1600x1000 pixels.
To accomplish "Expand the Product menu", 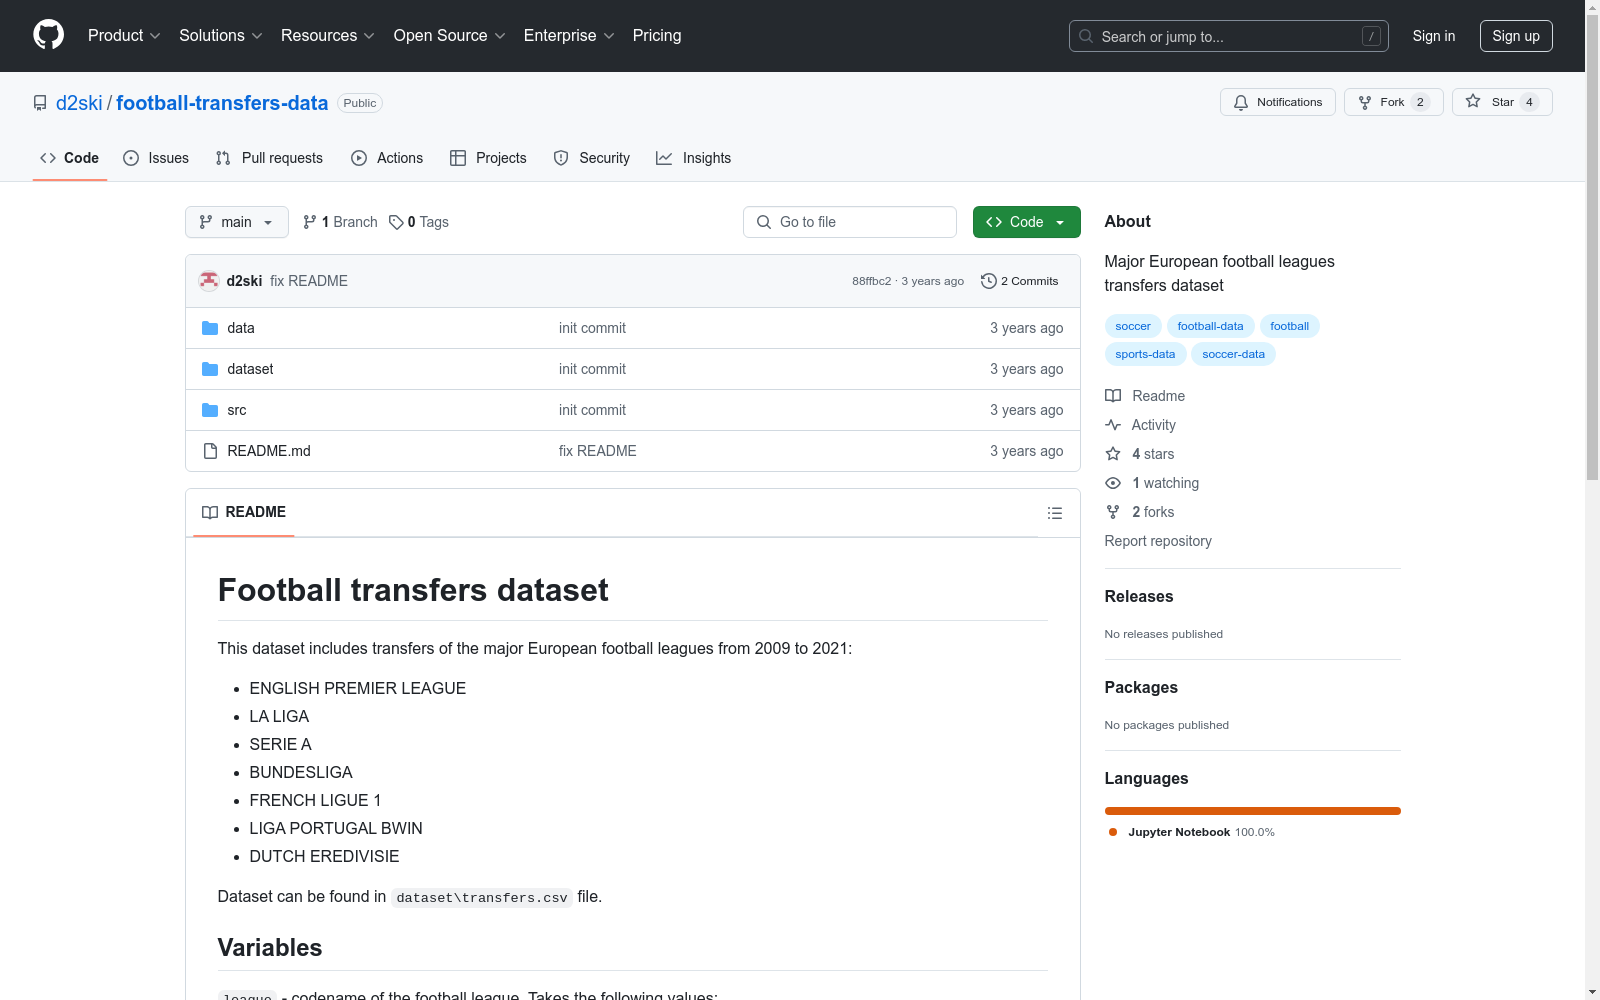I will (x=124, y=35).
